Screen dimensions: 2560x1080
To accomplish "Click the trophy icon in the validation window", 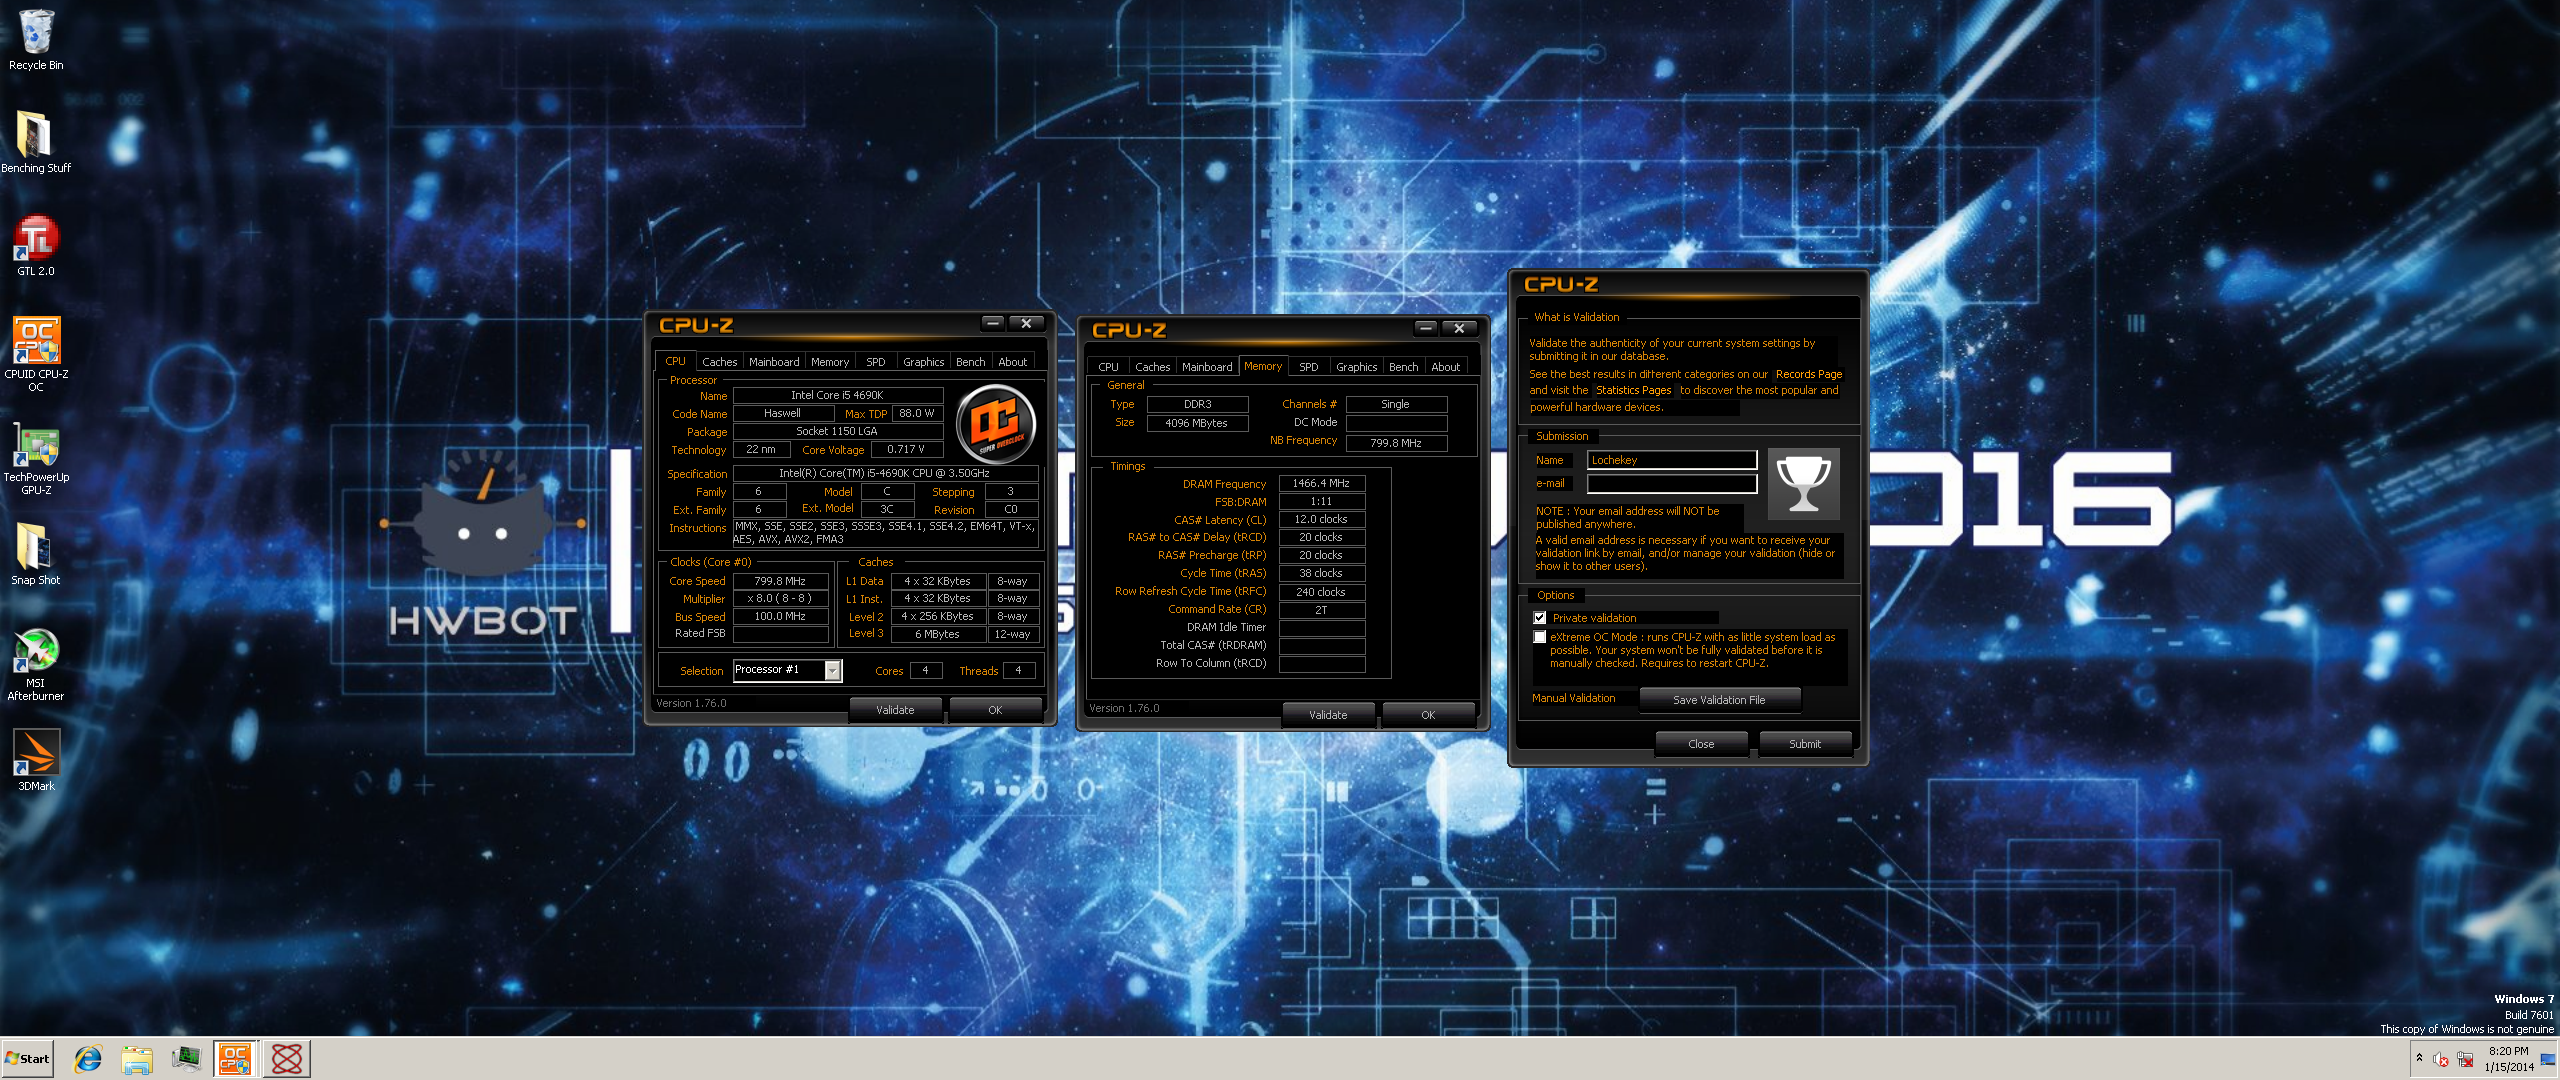I will pos(1803,484).
